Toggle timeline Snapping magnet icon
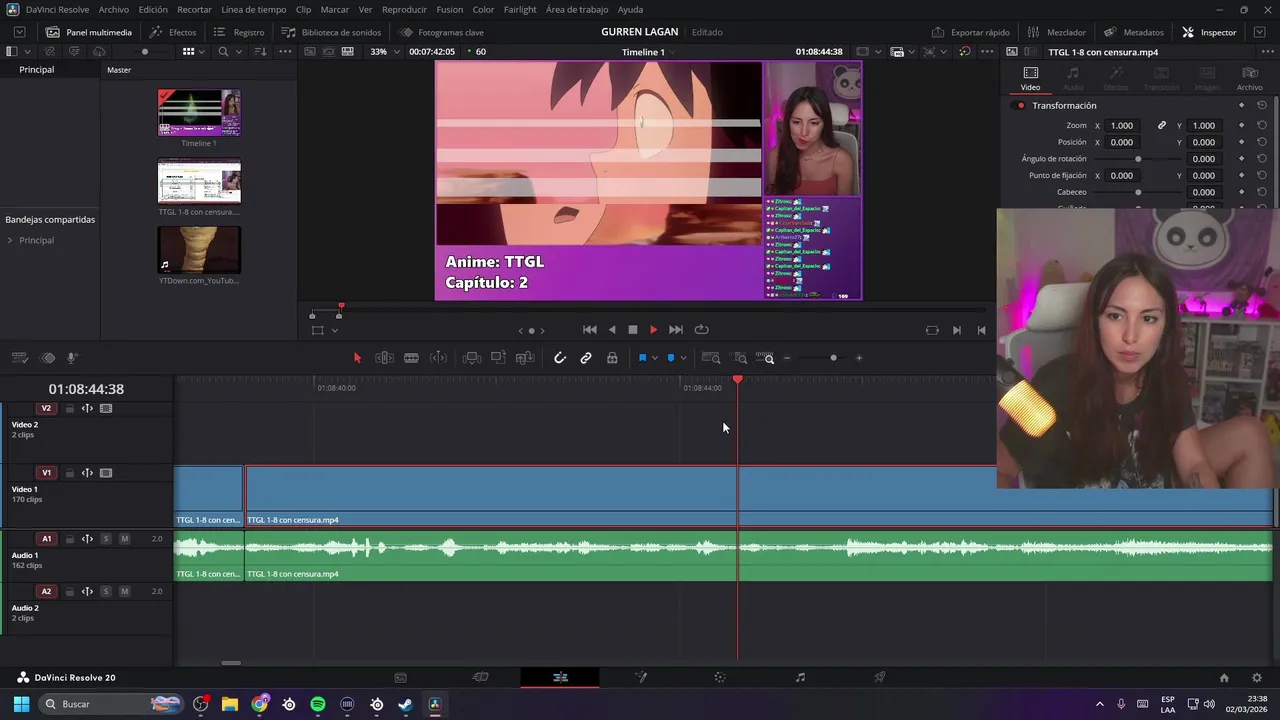The height and width of the screenshot is (720, 1280). (x=560, y=358)
